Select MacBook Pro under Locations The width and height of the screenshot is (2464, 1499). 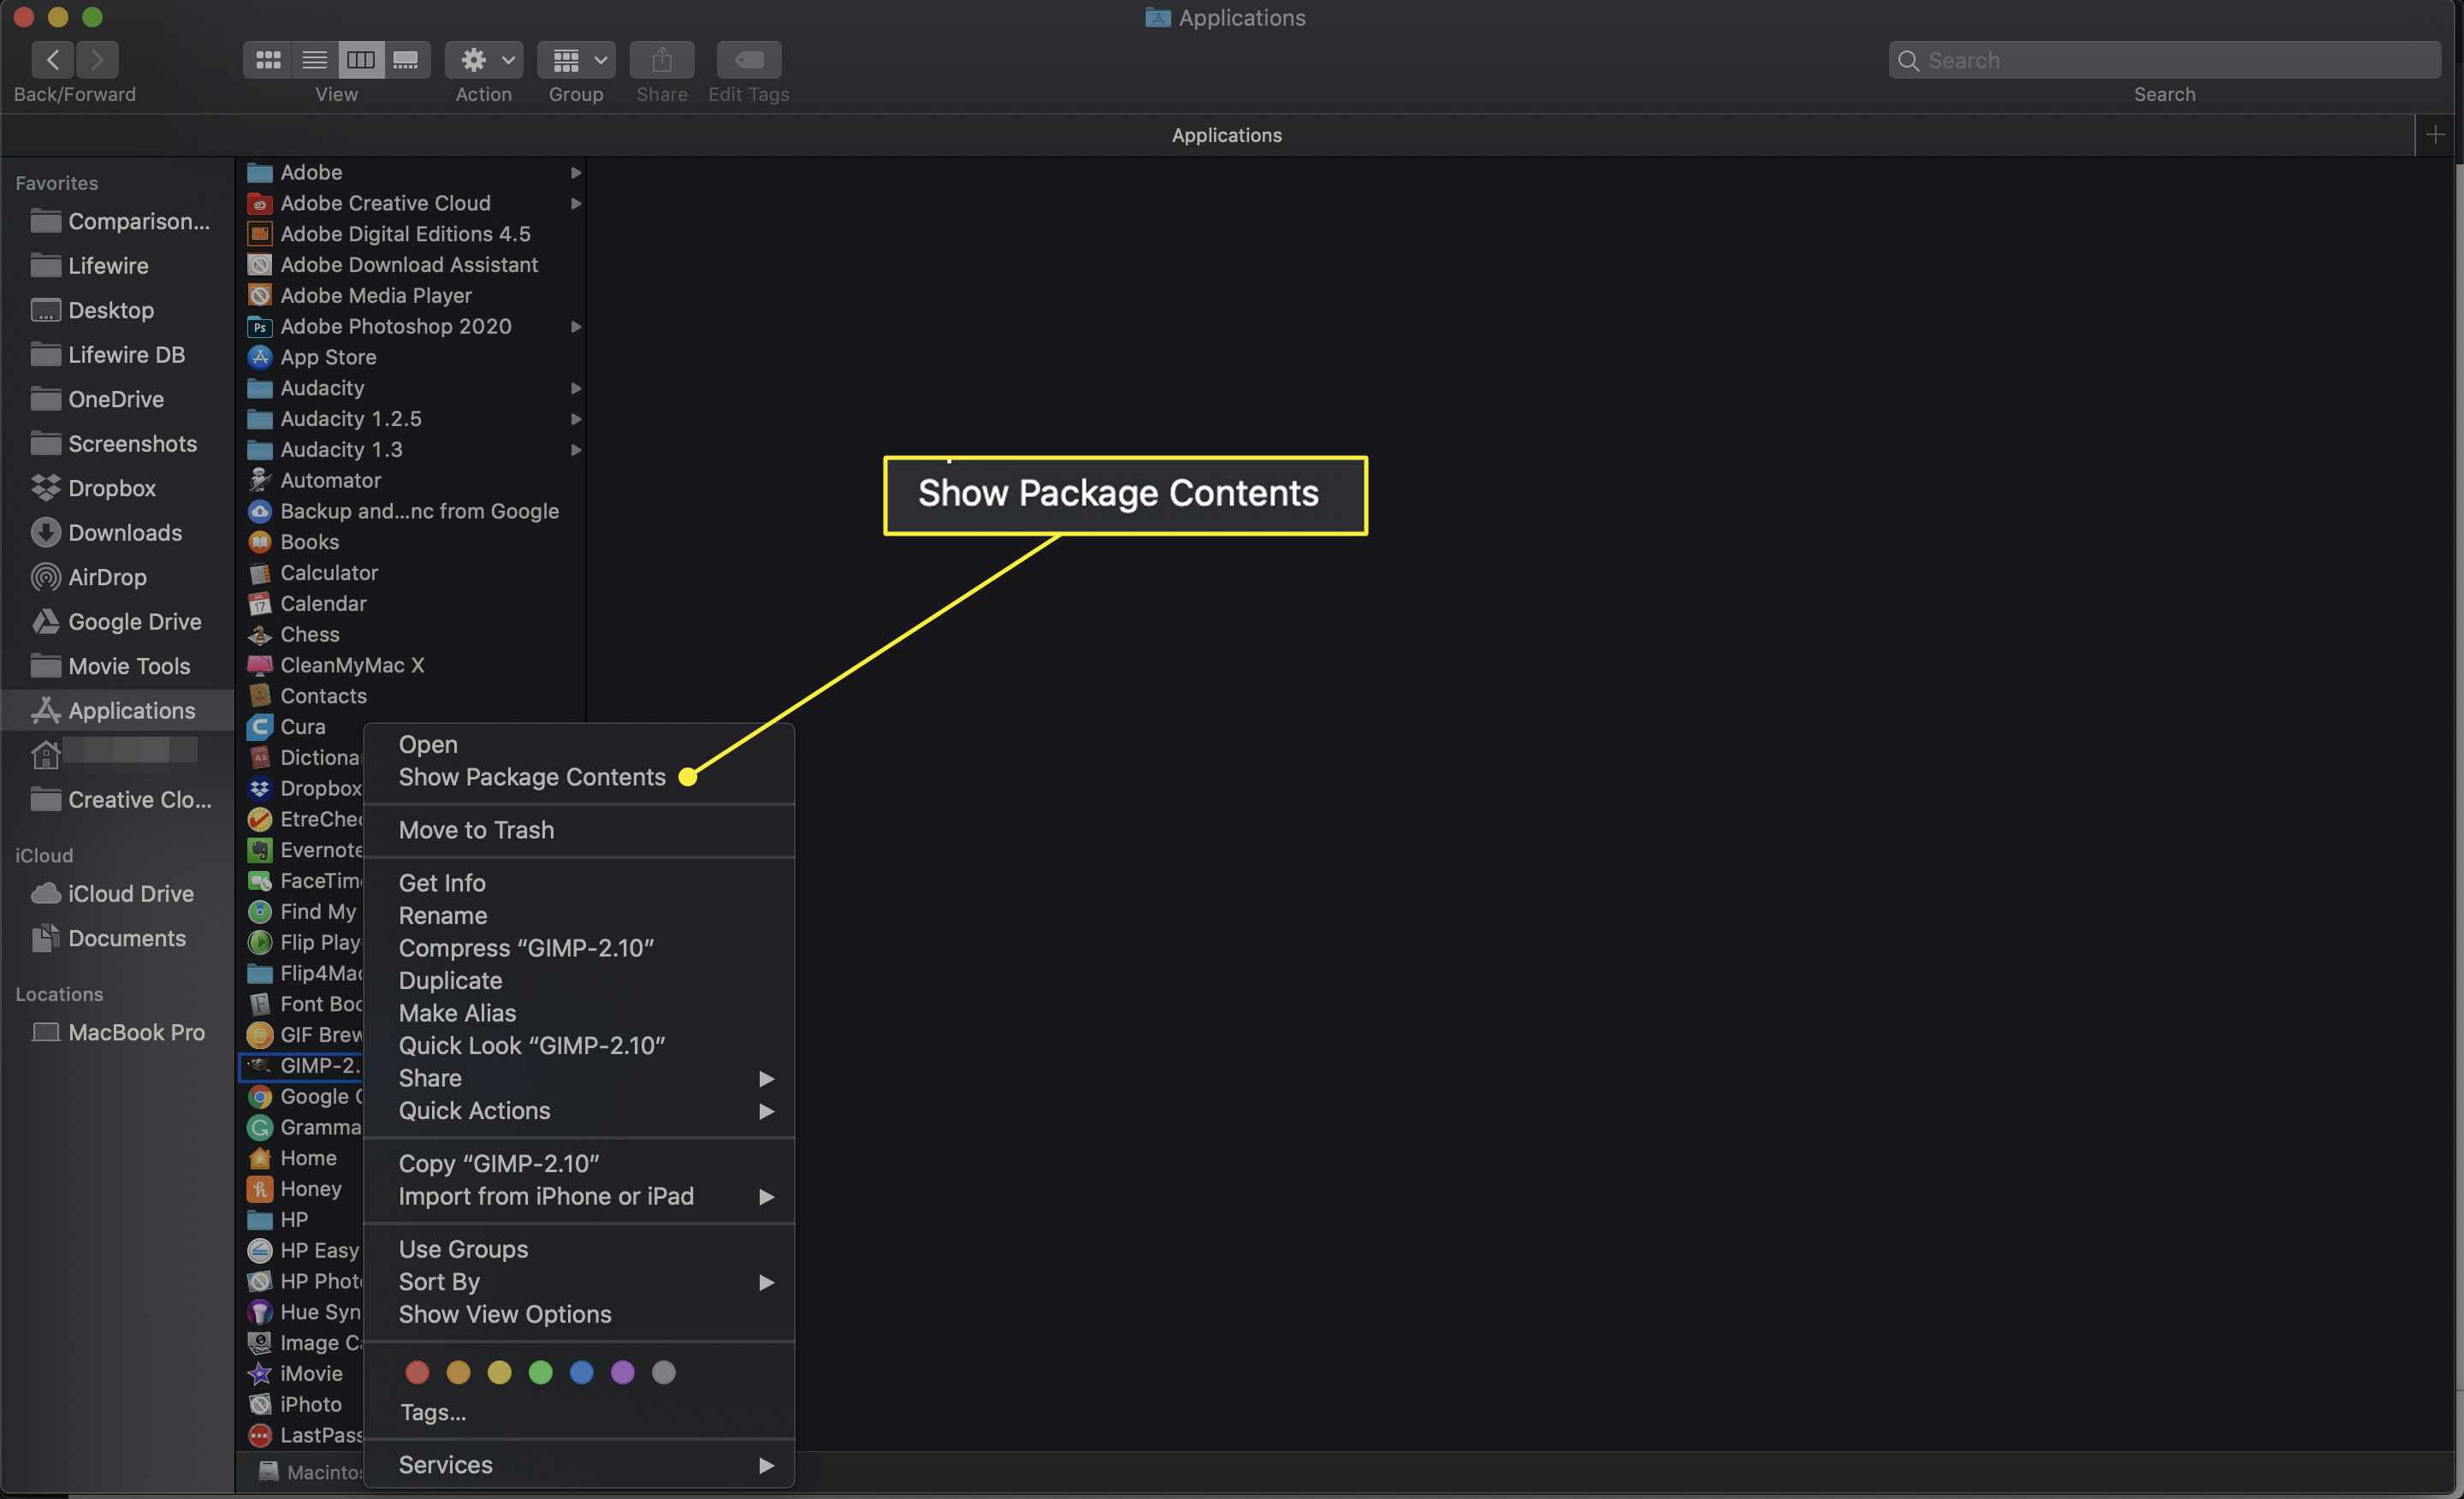pos(136,1032)
